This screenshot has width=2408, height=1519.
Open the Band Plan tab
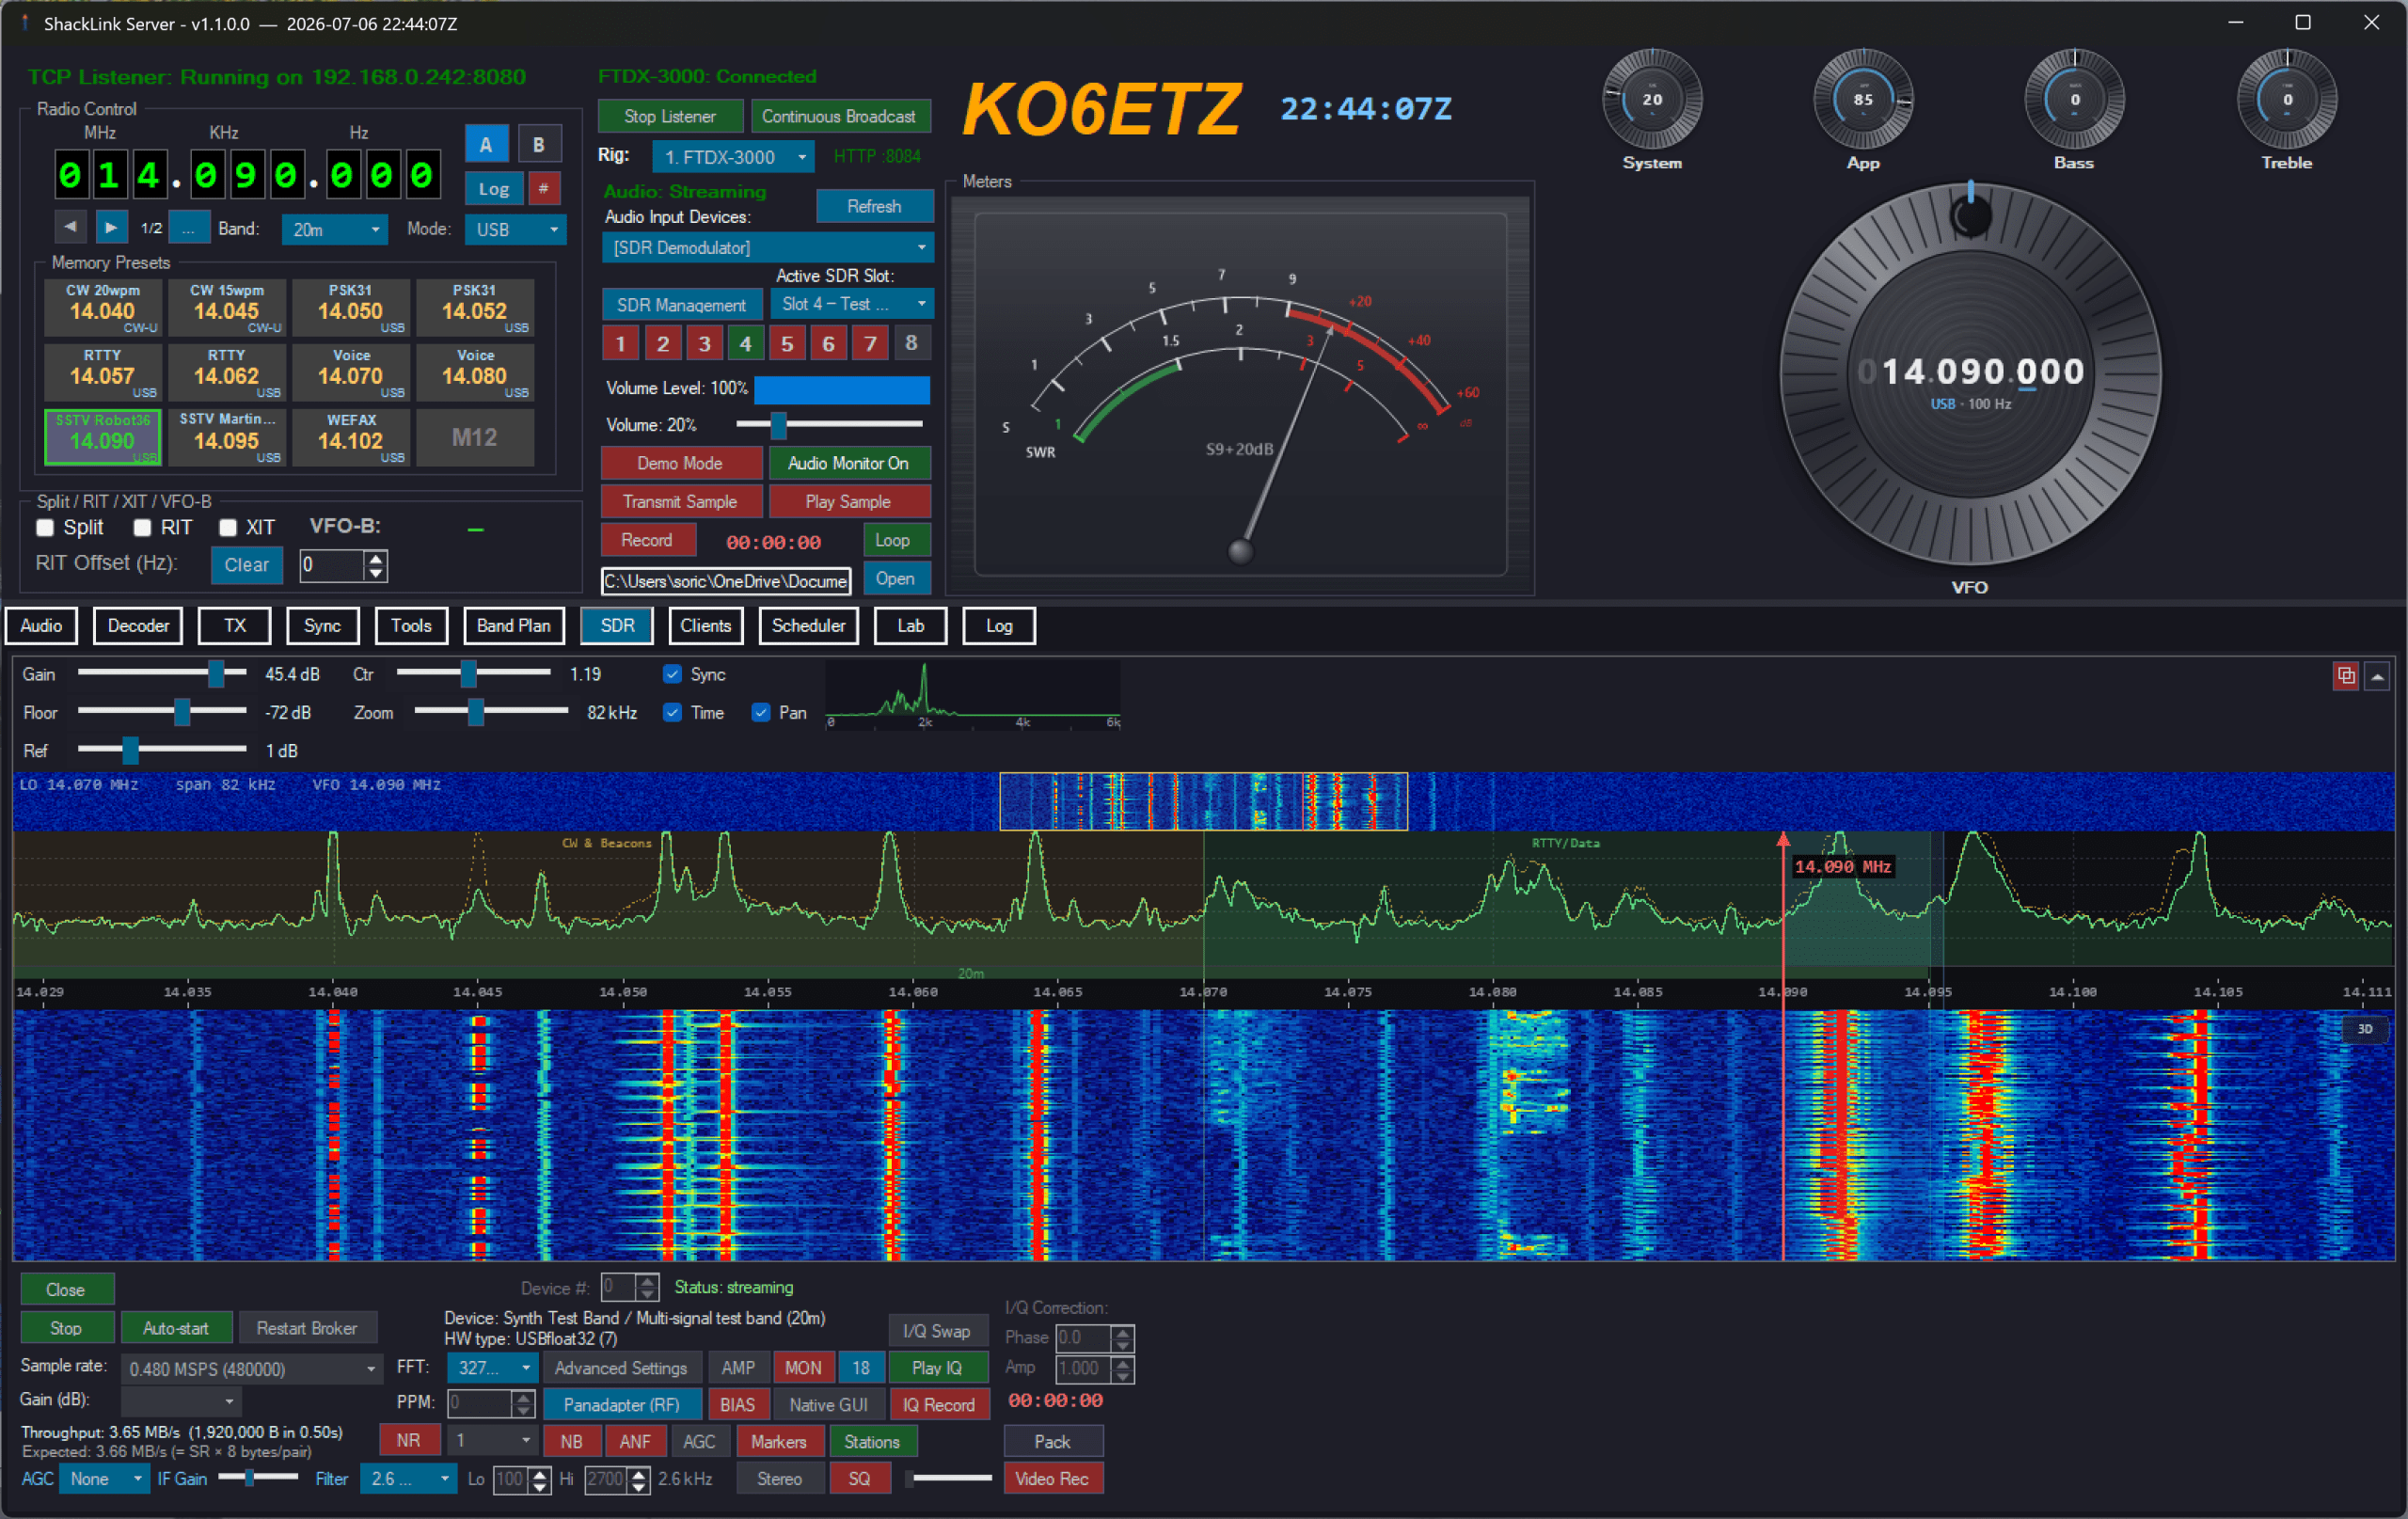click(513, 626)
